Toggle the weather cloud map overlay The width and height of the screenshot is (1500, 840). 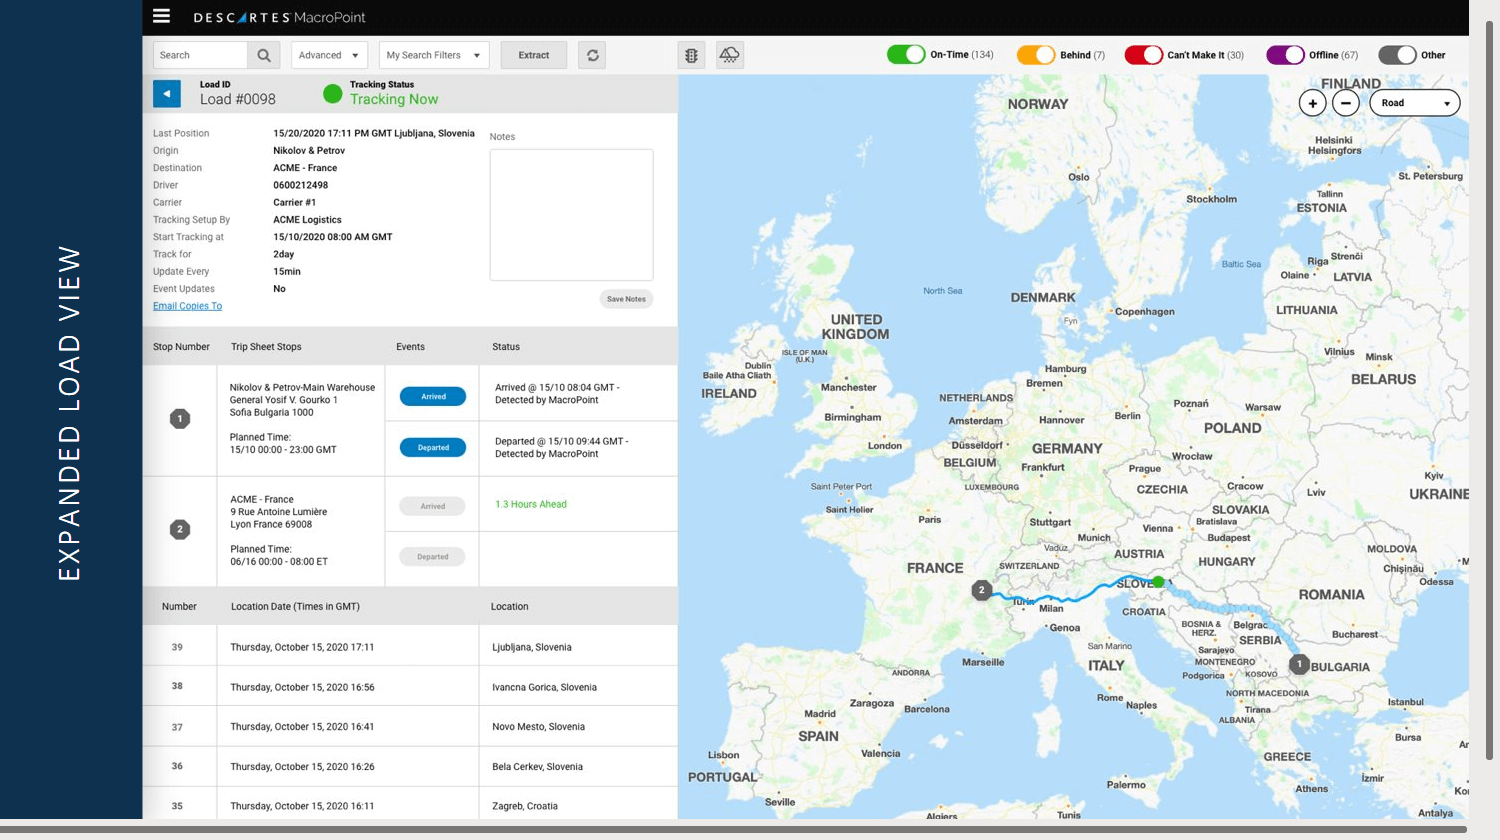(x=730, y=55)
